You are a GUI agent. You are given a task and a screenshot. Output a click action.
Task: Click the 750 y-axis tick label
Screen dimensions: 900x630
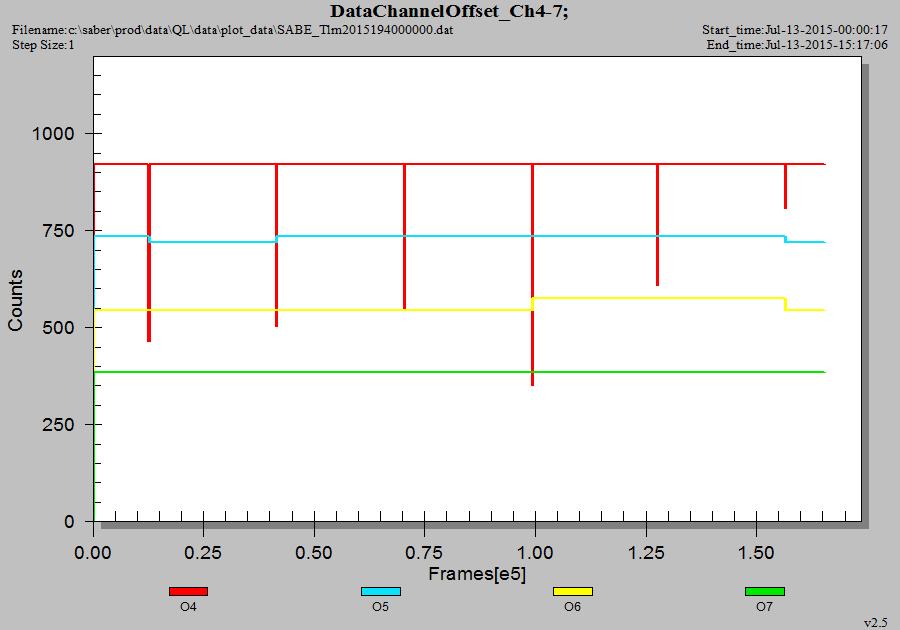[x=59, y=231]
